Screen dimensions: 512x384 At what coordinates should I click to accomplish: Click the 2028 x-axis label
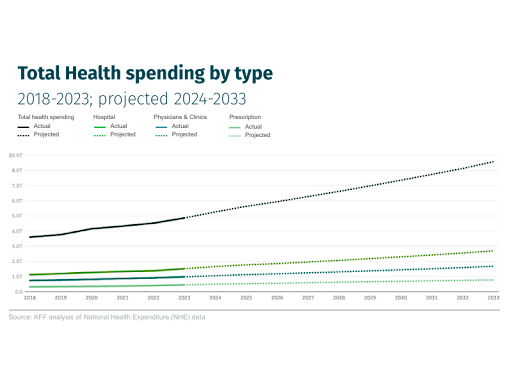[339, 298]
